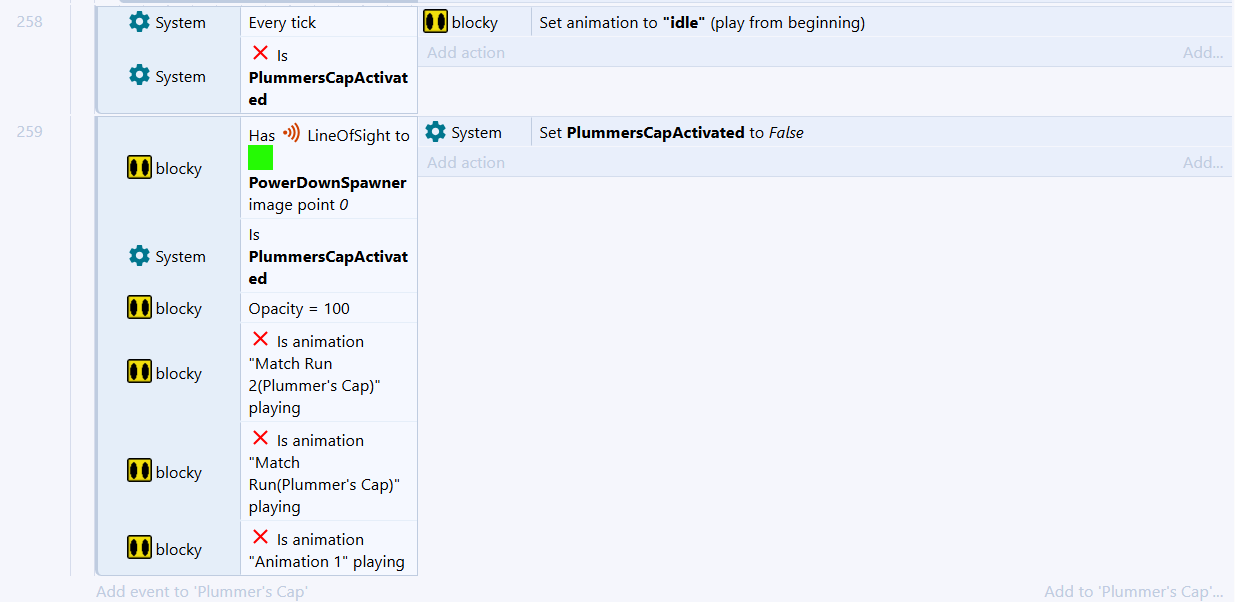Click Add action under Set PlummersCapActivated

[466, 163]
